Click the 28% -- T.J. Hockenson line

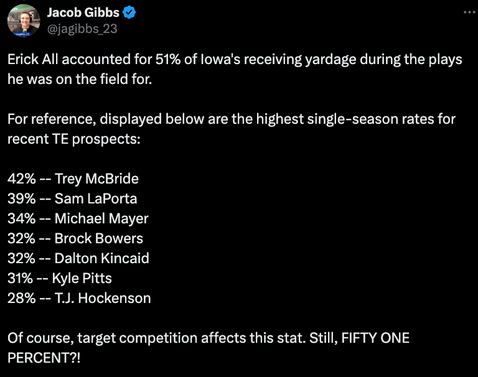pos(79,298)
